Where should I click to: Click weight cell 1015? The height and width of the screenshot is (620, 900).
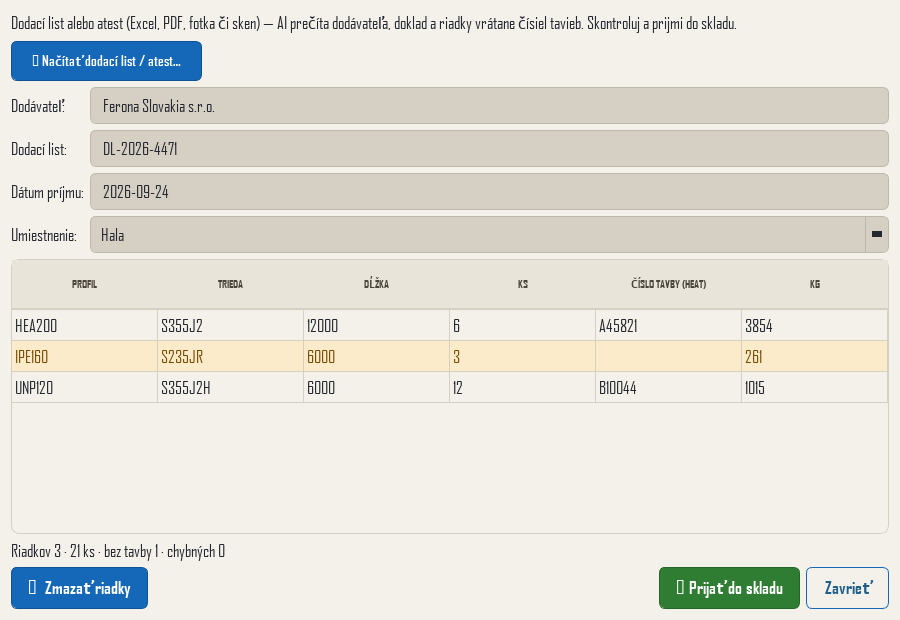tap(814, 388)
